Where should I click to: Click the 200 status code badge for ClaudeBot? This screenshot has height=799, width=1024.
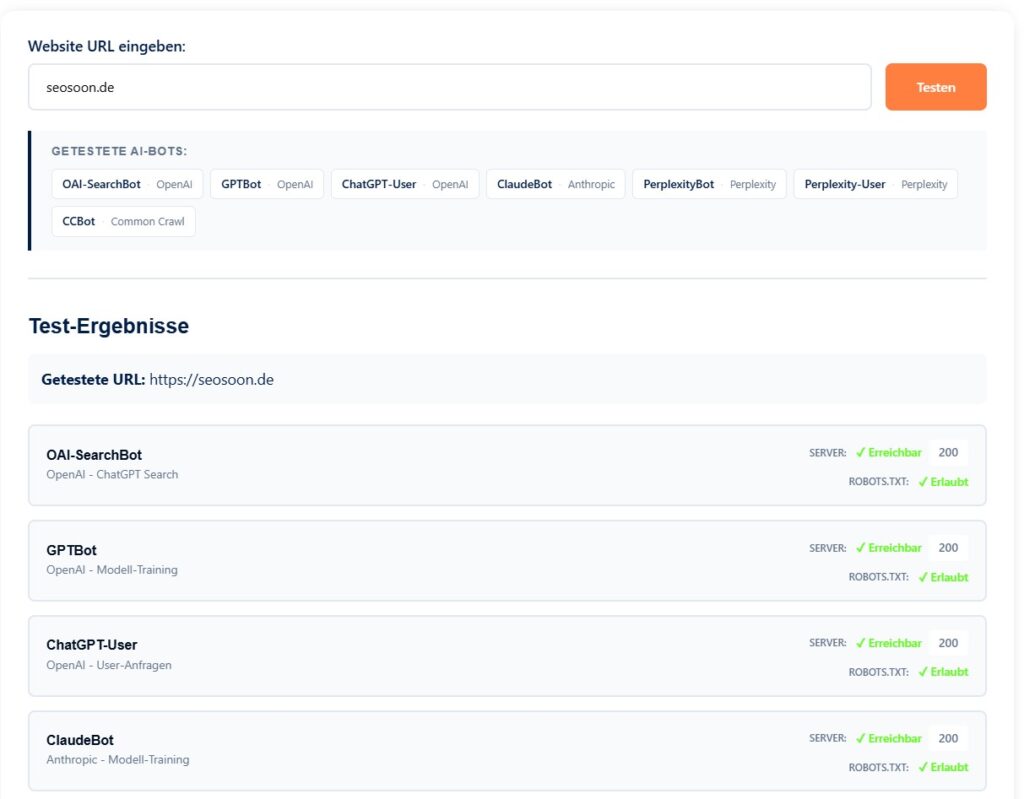tap(947, 737)
